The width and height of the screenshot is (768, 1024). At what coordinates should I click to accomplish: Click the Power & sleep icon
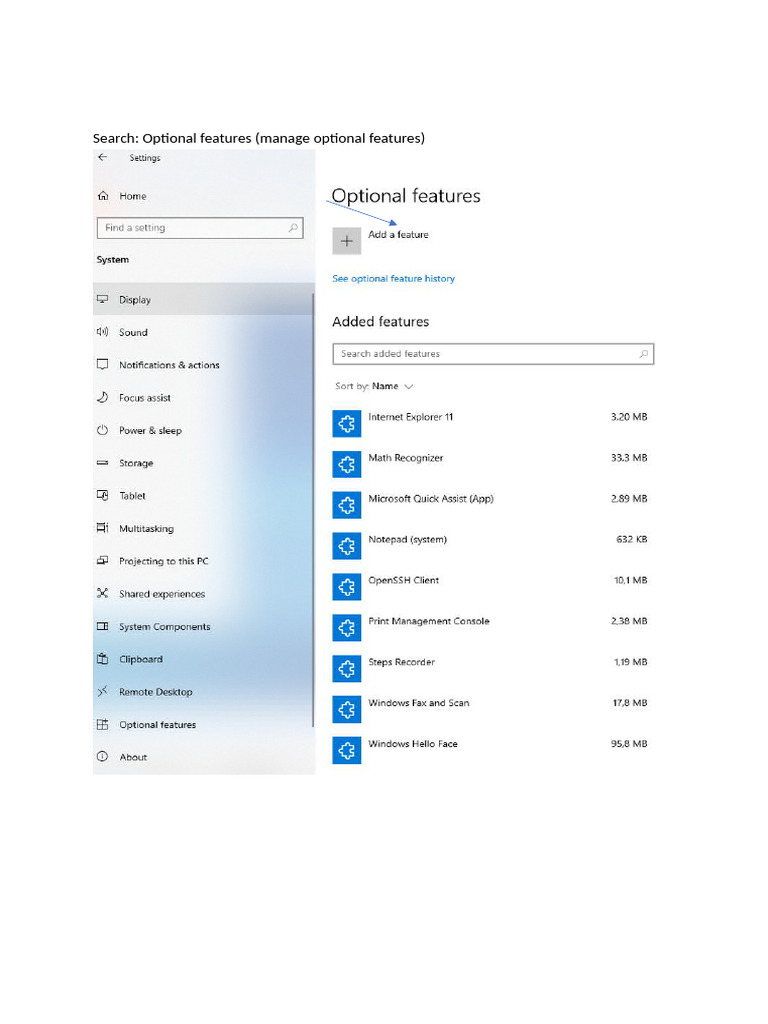(103, 430)
